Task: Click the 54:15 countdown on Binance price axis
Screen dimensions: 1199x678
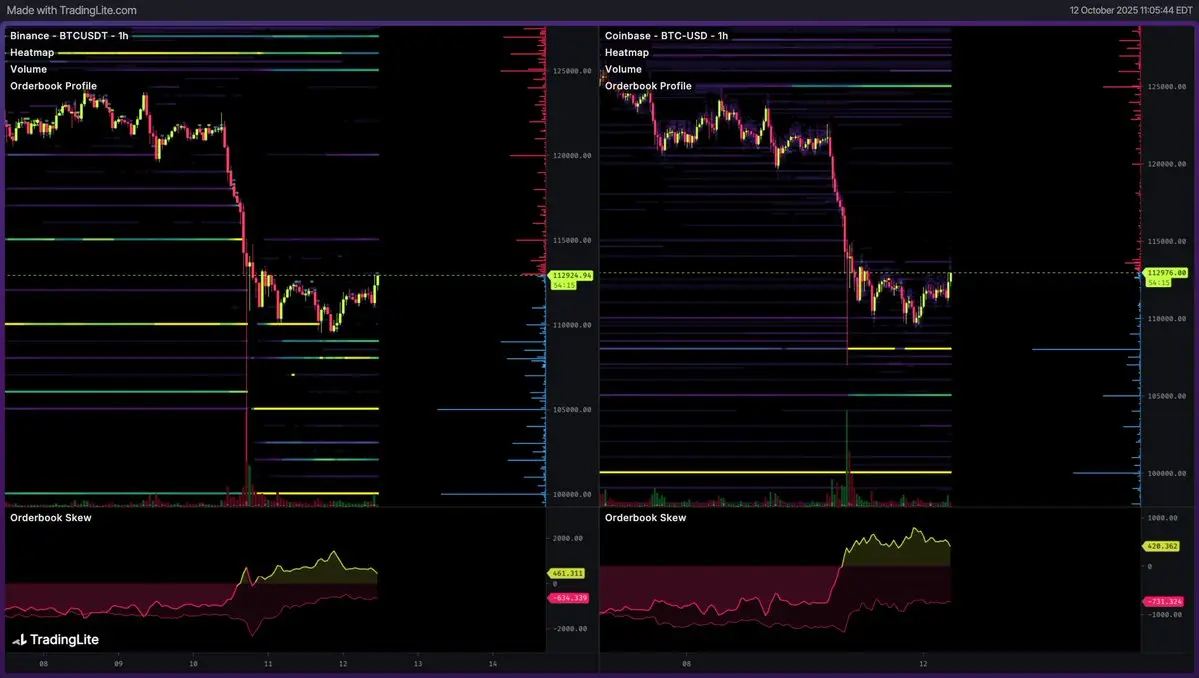Action: pyautogui.click(x=564, y=285)
